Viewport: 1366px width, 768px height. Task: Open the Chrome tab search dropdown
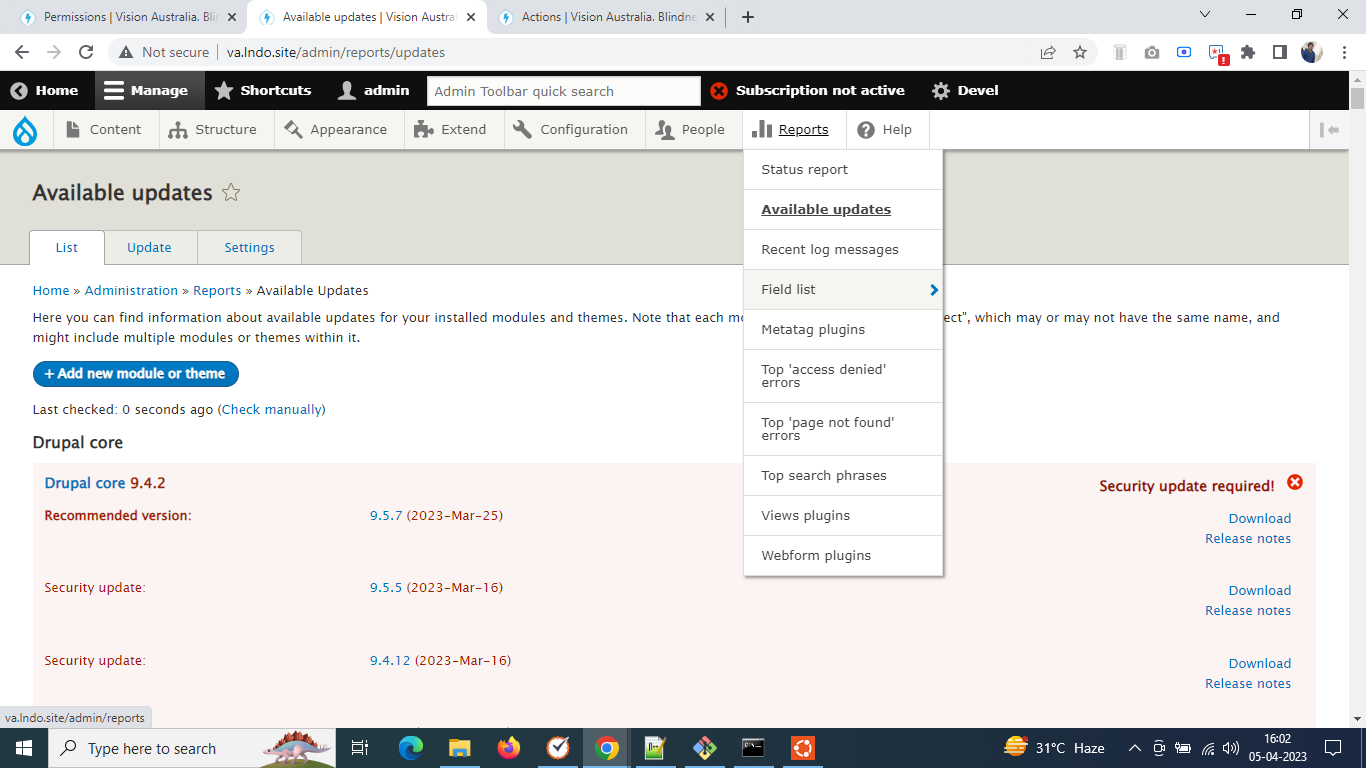click(1204, 15)
